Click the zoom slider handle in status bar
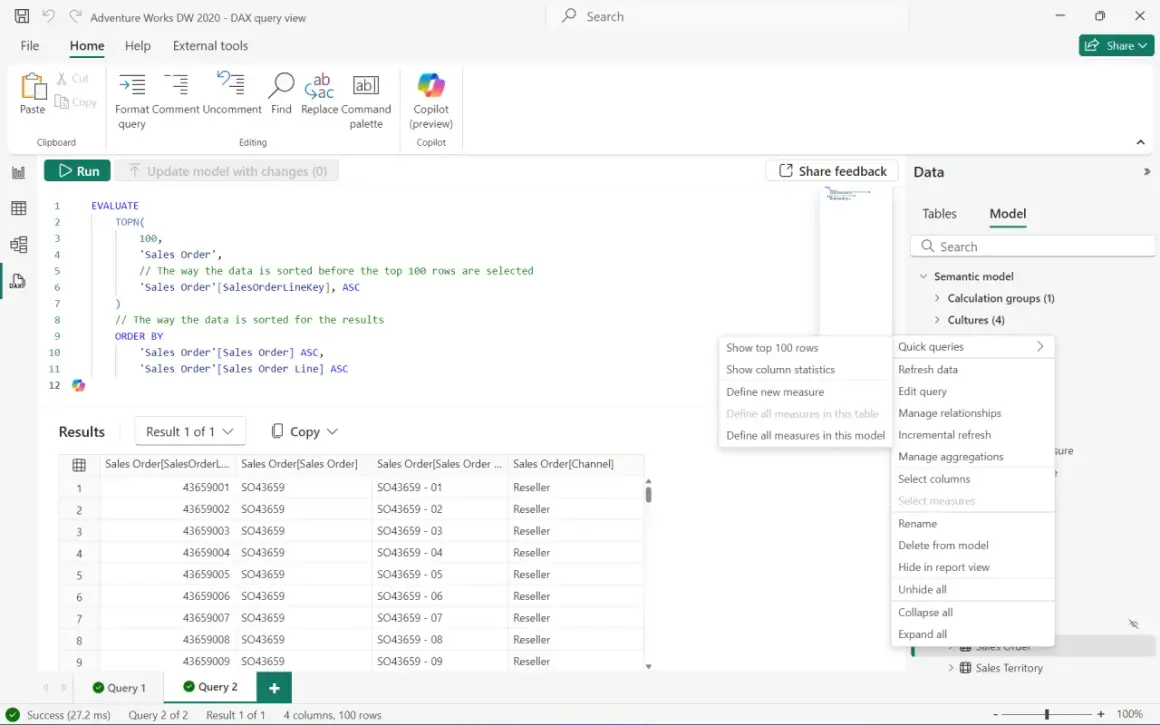This screenshot has width=1160, height=725. click(x=1047, y=715)
